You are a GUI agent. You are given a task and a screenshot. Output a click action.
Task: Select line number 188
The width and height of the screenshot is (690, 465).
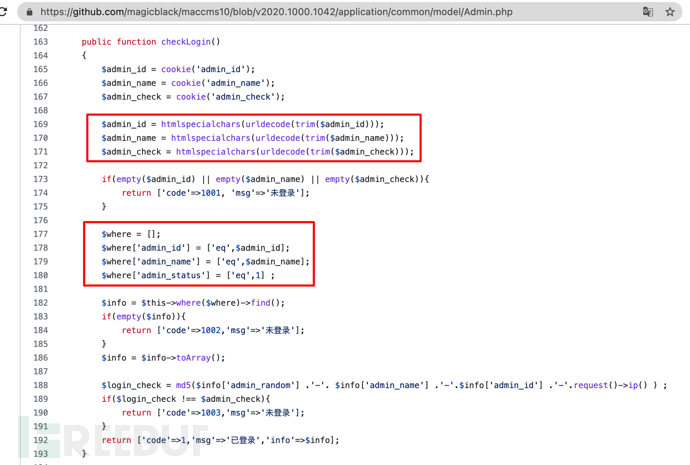tap(40, 385)
